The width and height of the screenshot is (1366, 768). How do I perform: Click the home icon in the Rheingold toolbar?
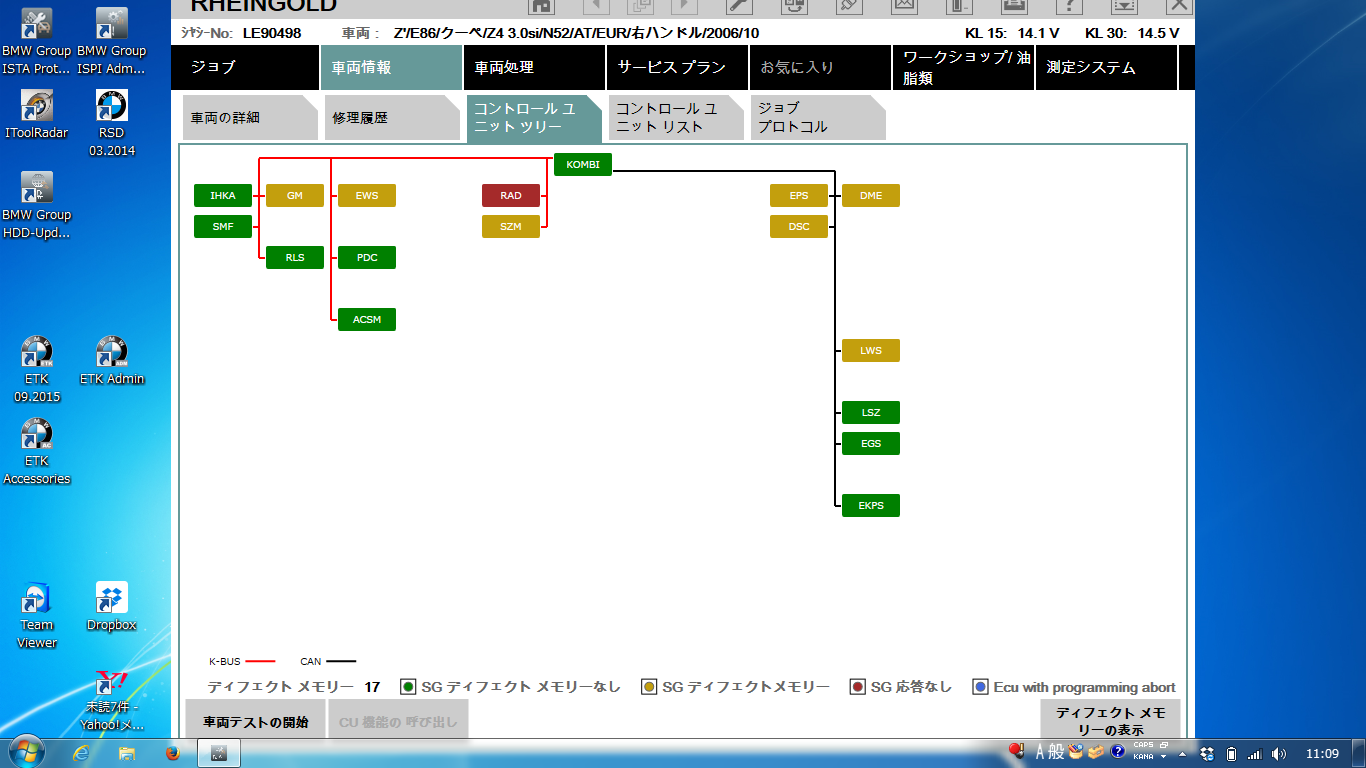(x=541, y=6)
